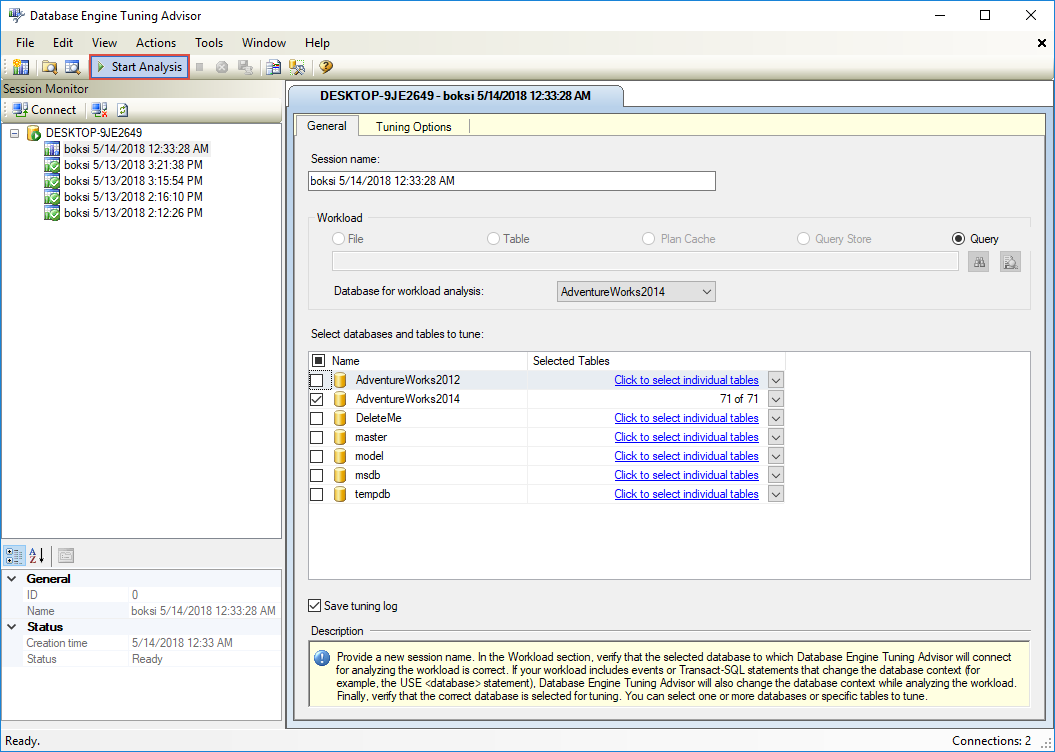Collapse the Status properties section chevron
This screenshot has height=752, width=1055.
point(11,627)
